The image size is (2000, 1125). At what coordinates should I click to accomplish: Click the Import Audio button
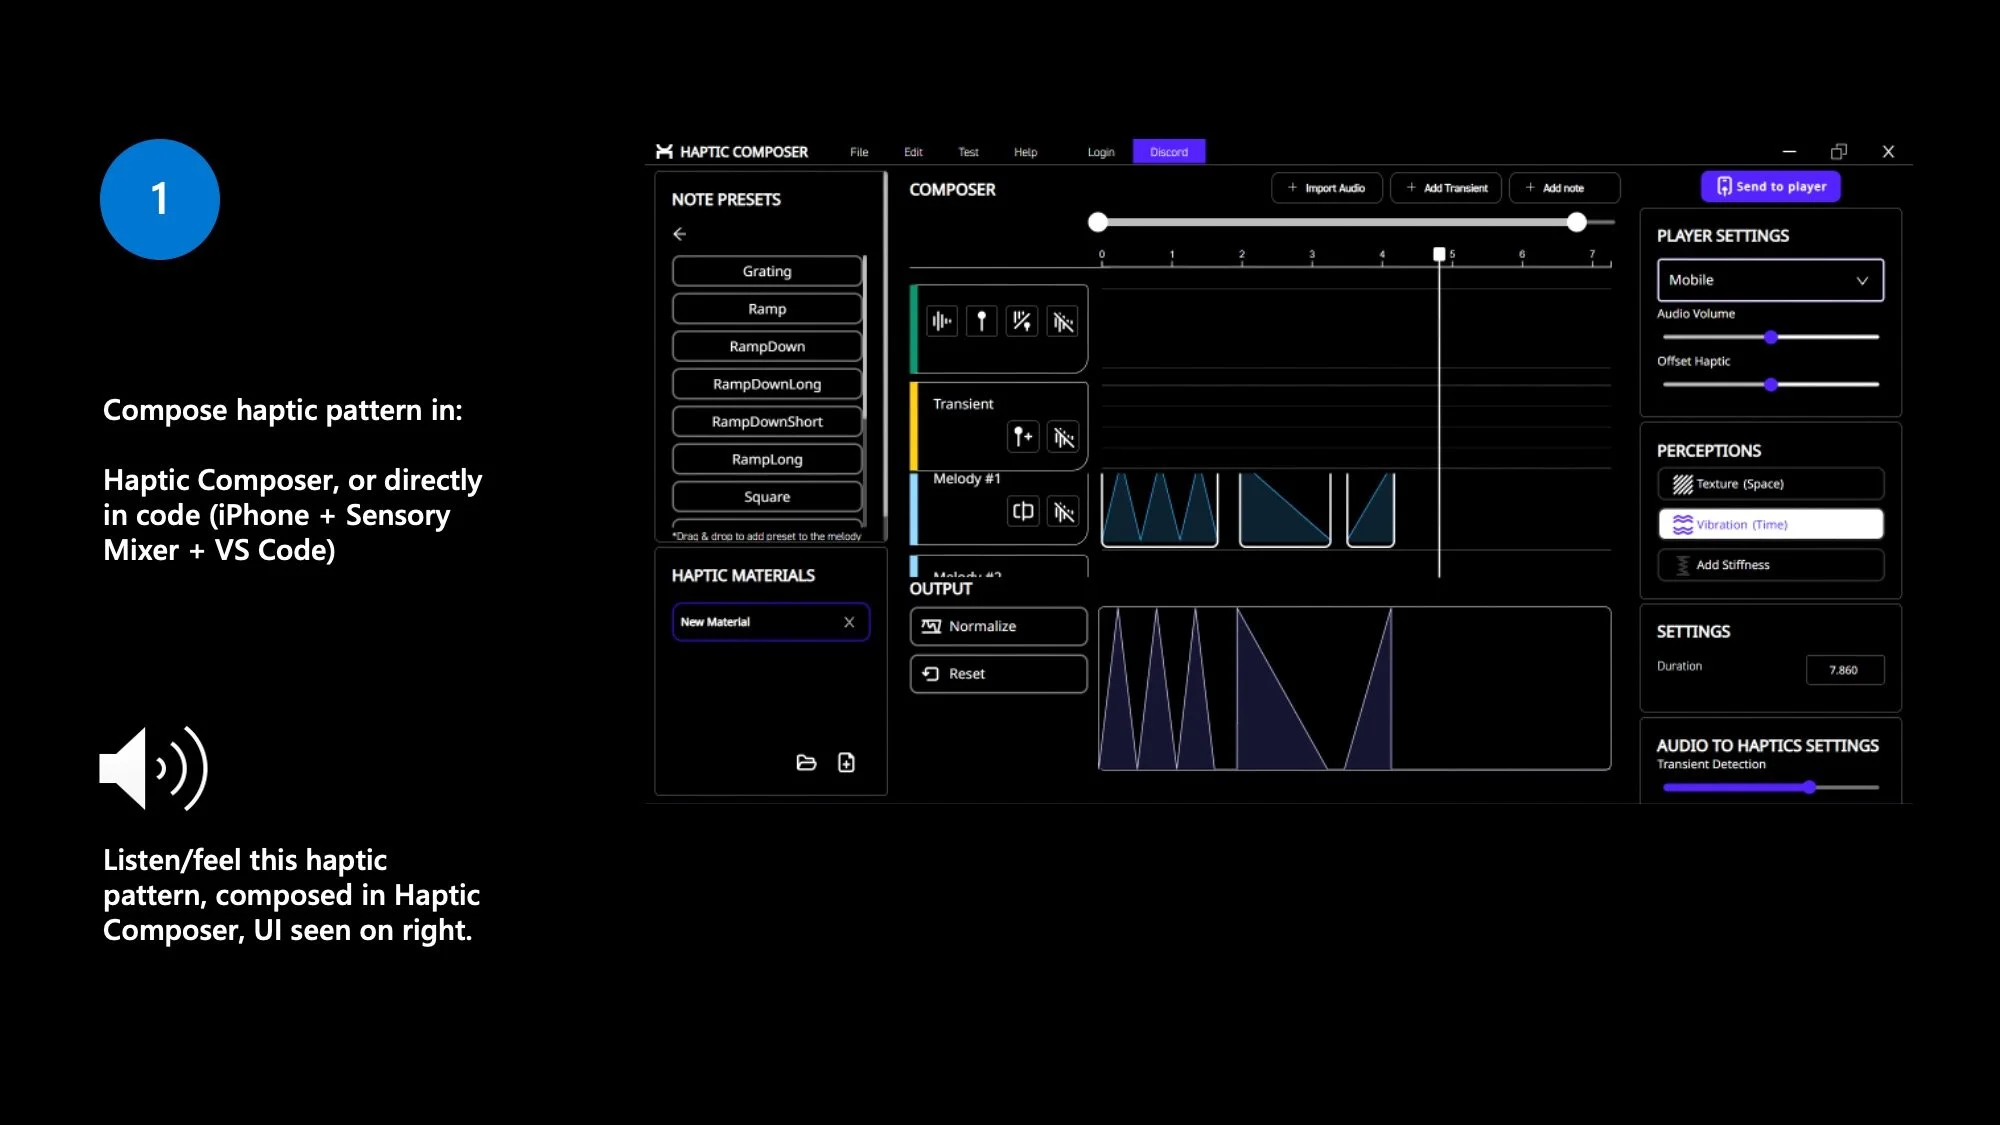point(1327,188)
